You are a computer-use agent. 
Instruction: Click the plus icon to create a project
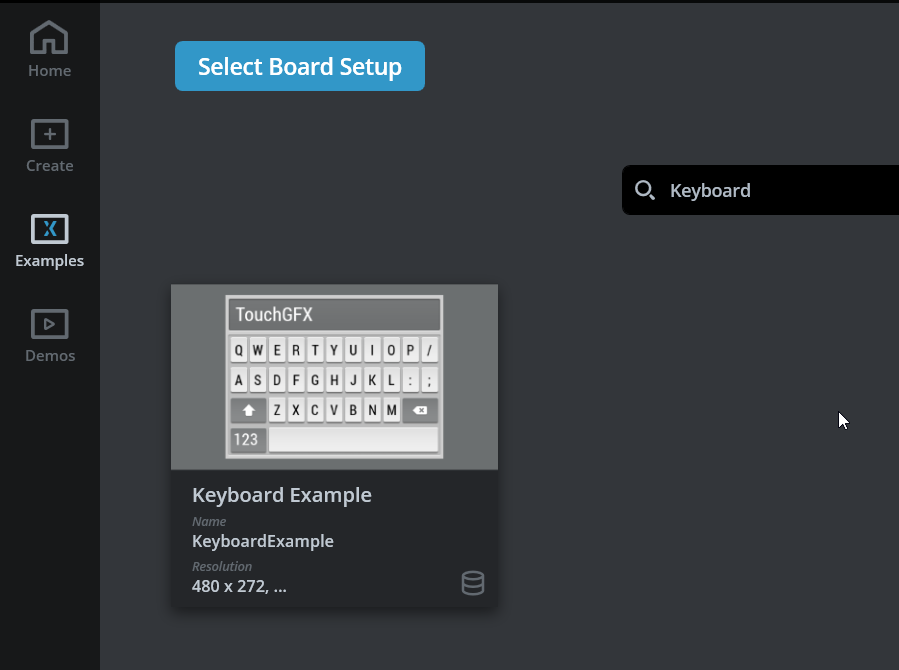pos(49,132)
